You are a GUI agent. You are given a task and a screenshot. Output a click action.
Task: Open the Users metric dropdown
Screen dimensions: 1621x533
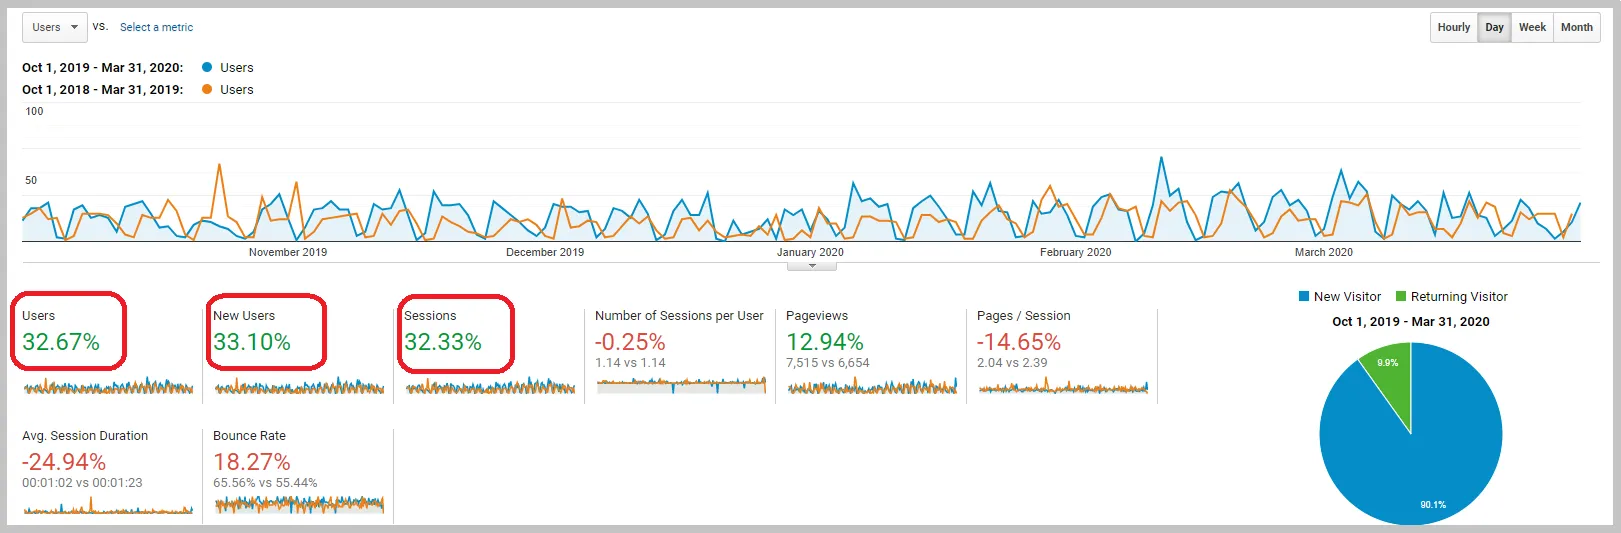(x=54, y=27)
